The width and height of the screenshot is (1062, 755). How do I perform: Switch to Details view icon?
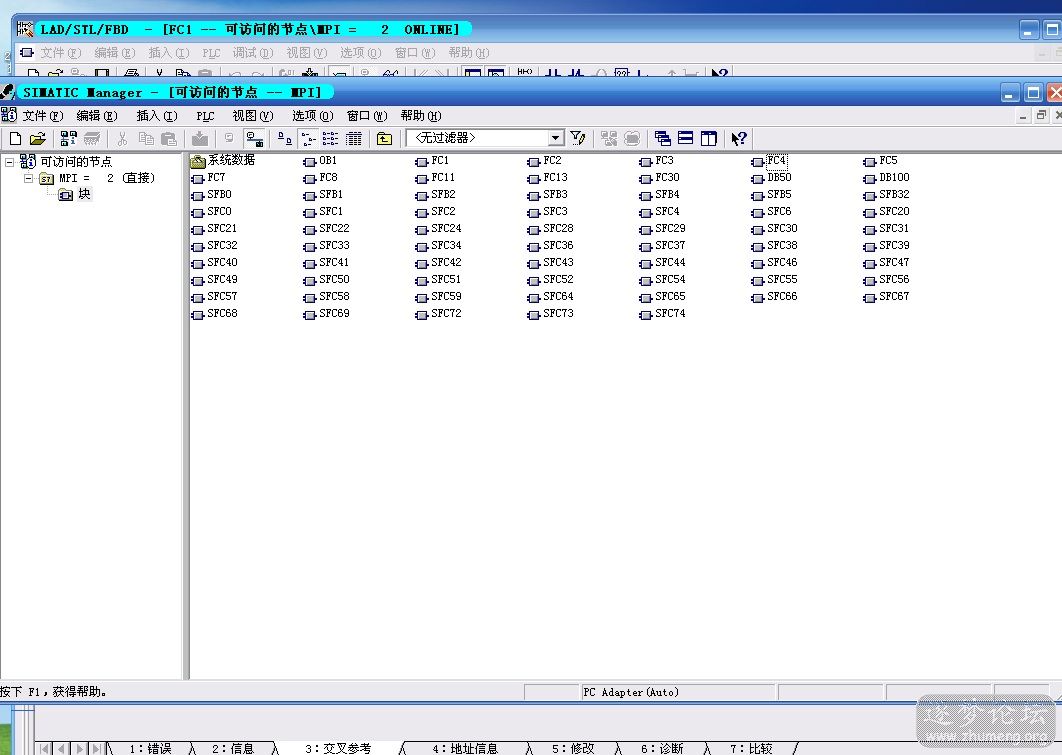354,139
